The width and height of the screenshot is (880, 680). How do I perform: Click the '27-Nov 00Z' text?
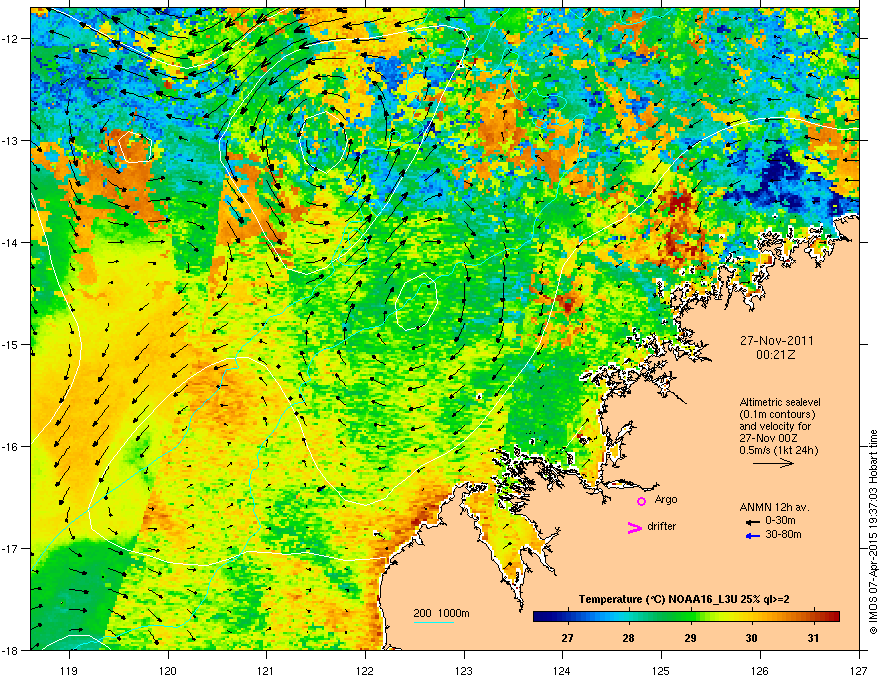click(x=768, y=438)
